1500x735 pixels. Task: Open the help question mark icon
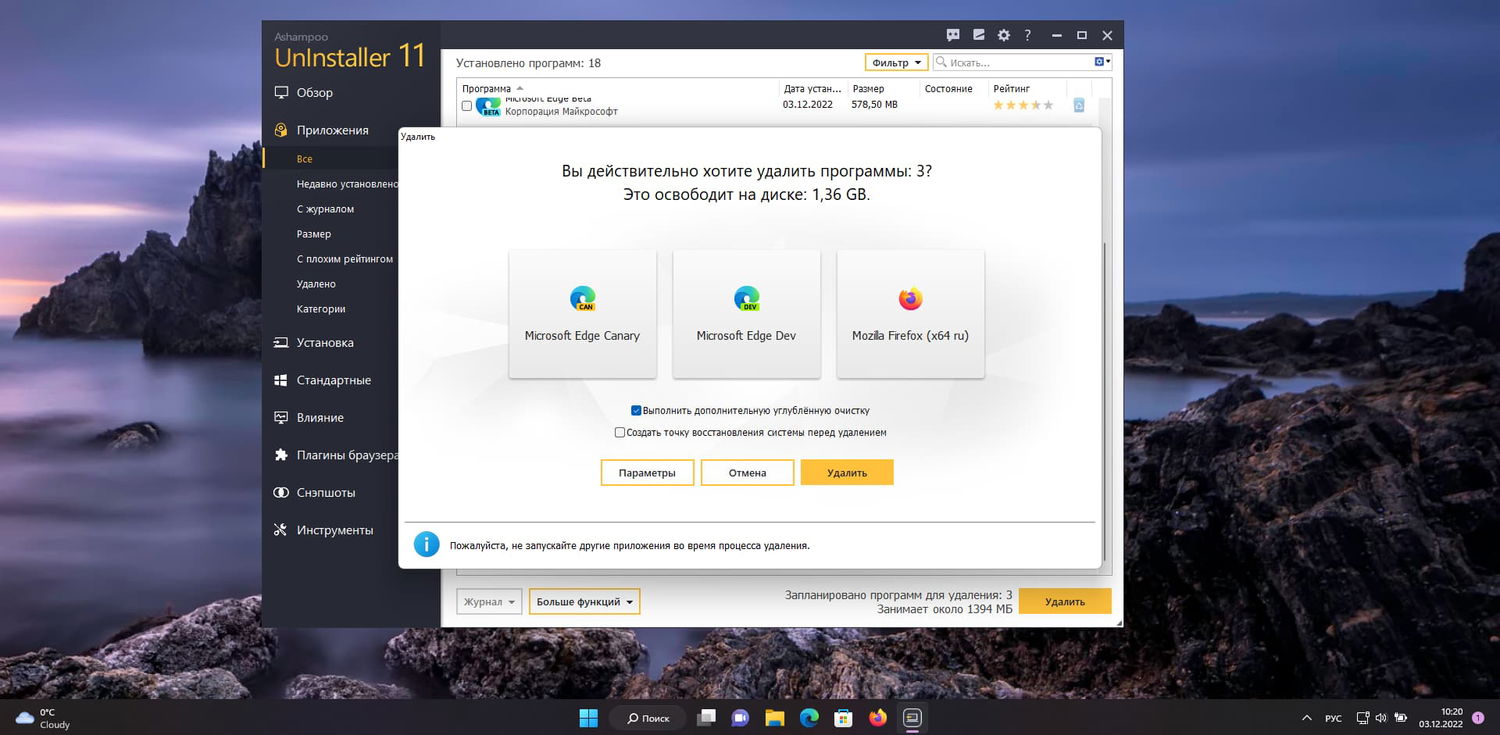point(1028,34)
